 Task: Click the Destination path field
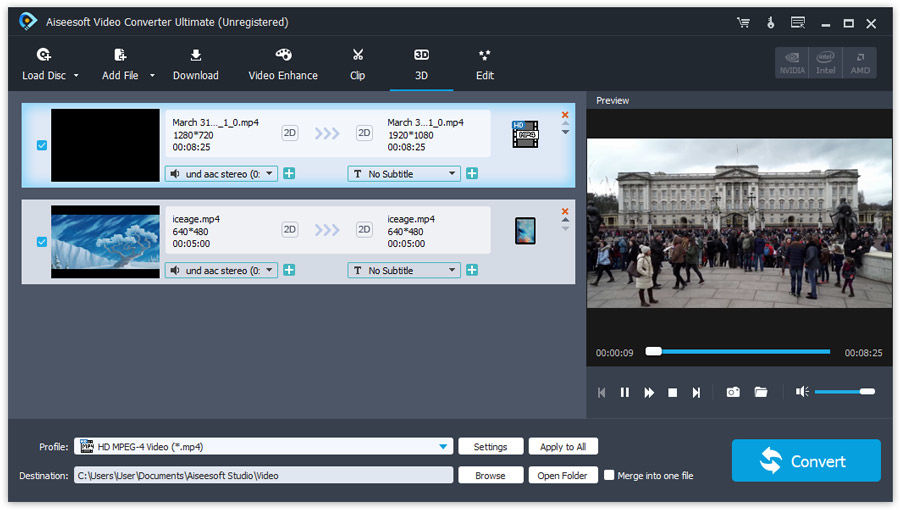point(263,475)
